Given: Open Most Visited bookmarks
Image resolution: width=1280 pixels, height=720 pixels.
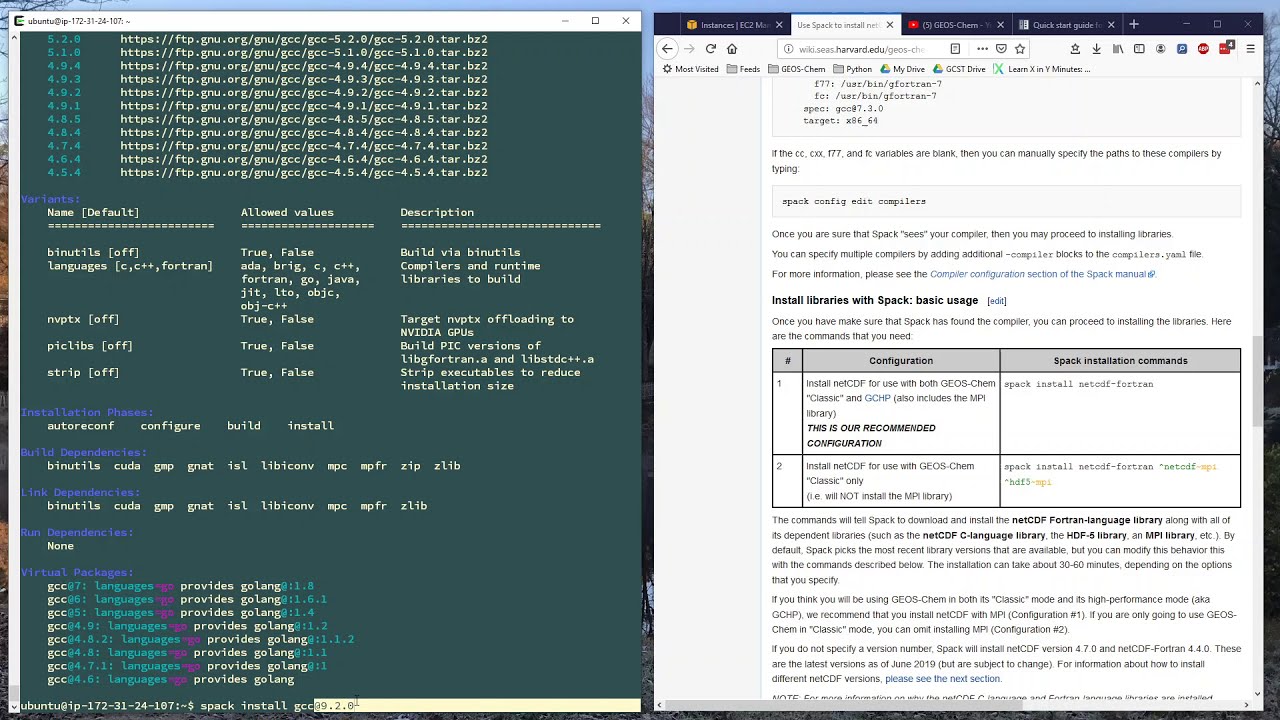Looking at the screenshot, I should coord(690,69).
